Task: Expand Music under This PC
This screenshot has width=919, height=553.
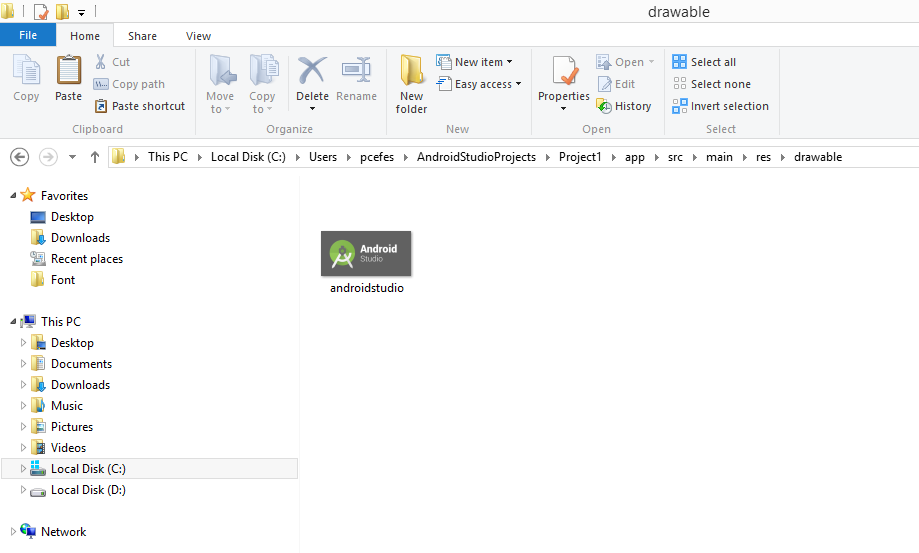Action: coord(23,406)
